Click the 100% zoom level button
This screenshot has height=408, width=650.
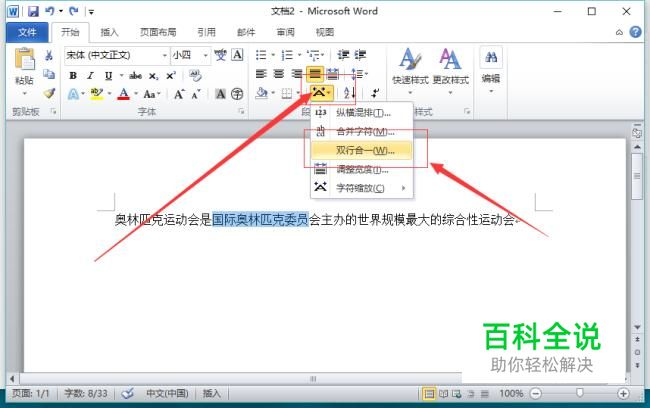click(511, 393)
